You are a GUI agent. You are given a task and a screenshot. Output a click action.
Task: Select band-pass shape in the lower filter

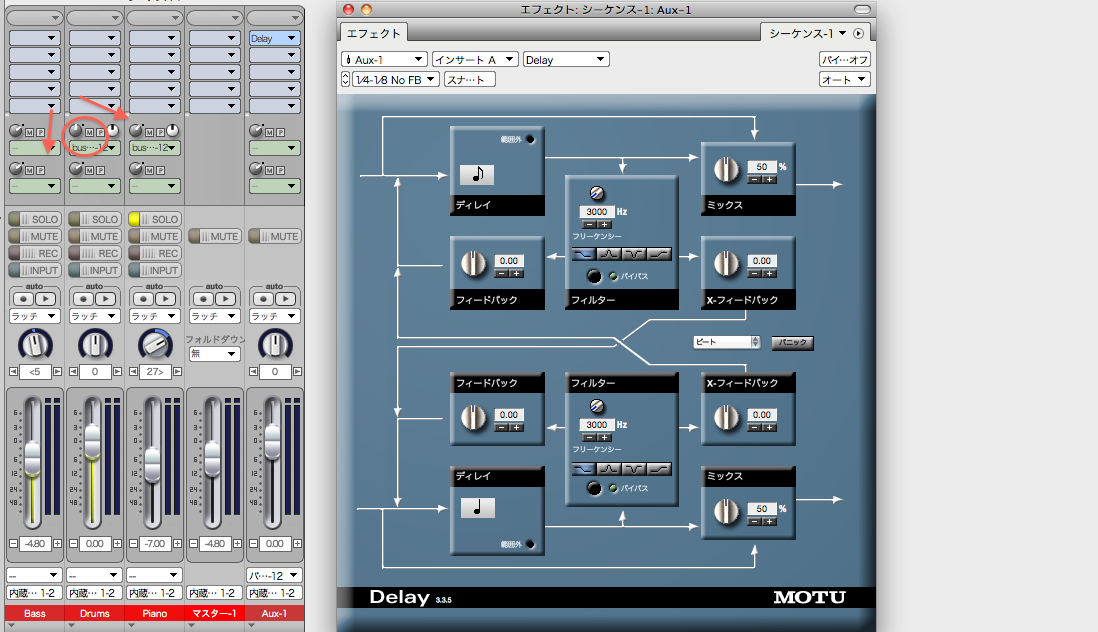tap(609, 468)
